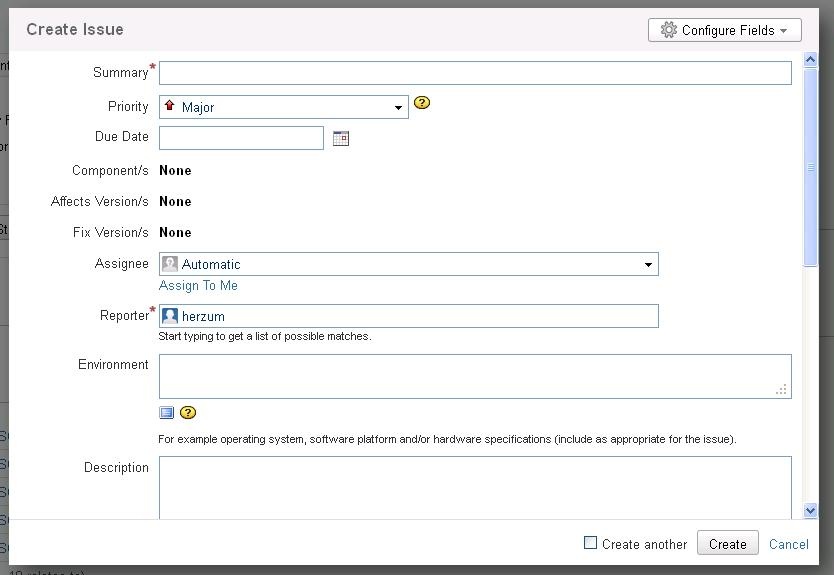Click the Priority help question mark icon

click(422, 103)
